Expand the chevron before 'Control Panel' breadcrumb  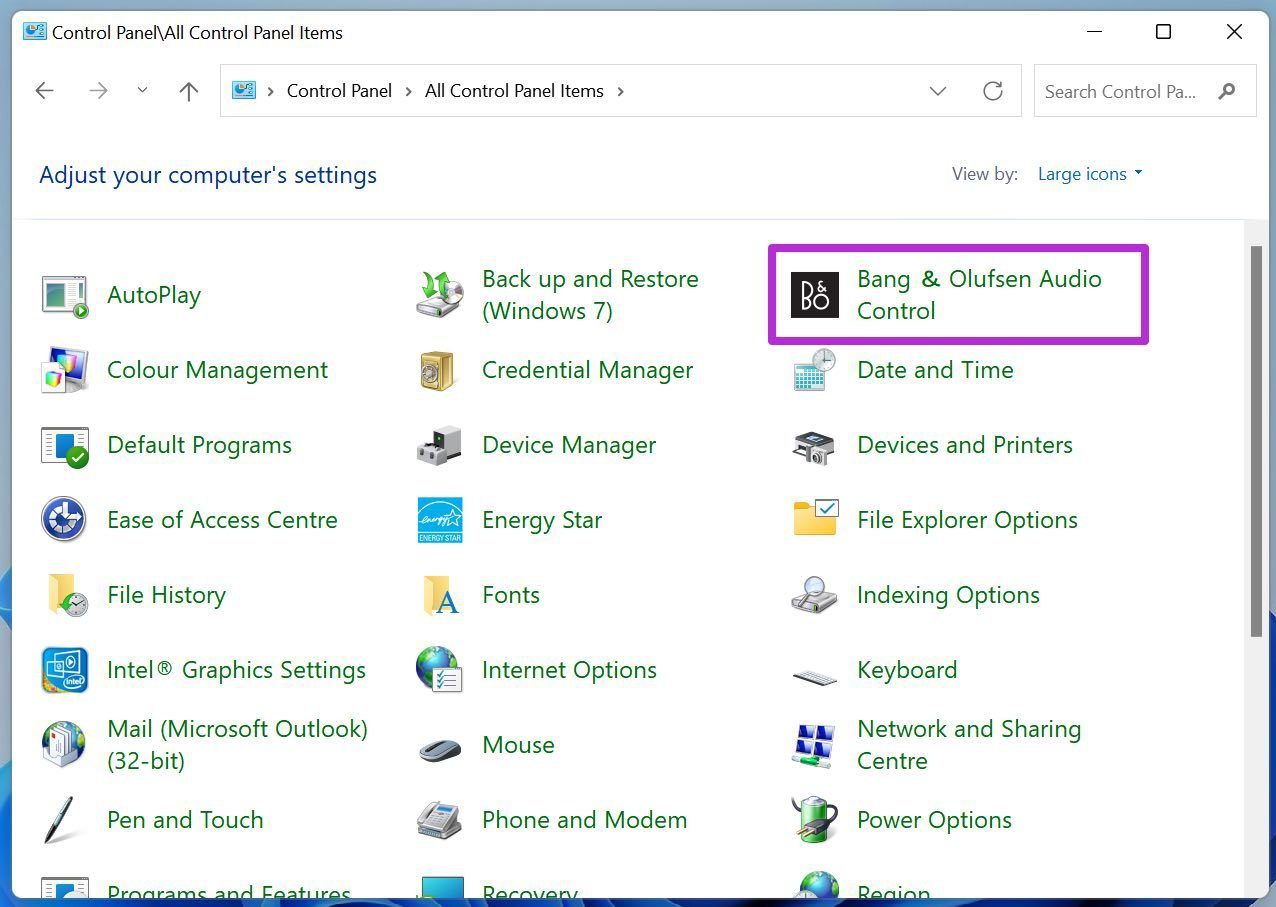click(270, 91)
